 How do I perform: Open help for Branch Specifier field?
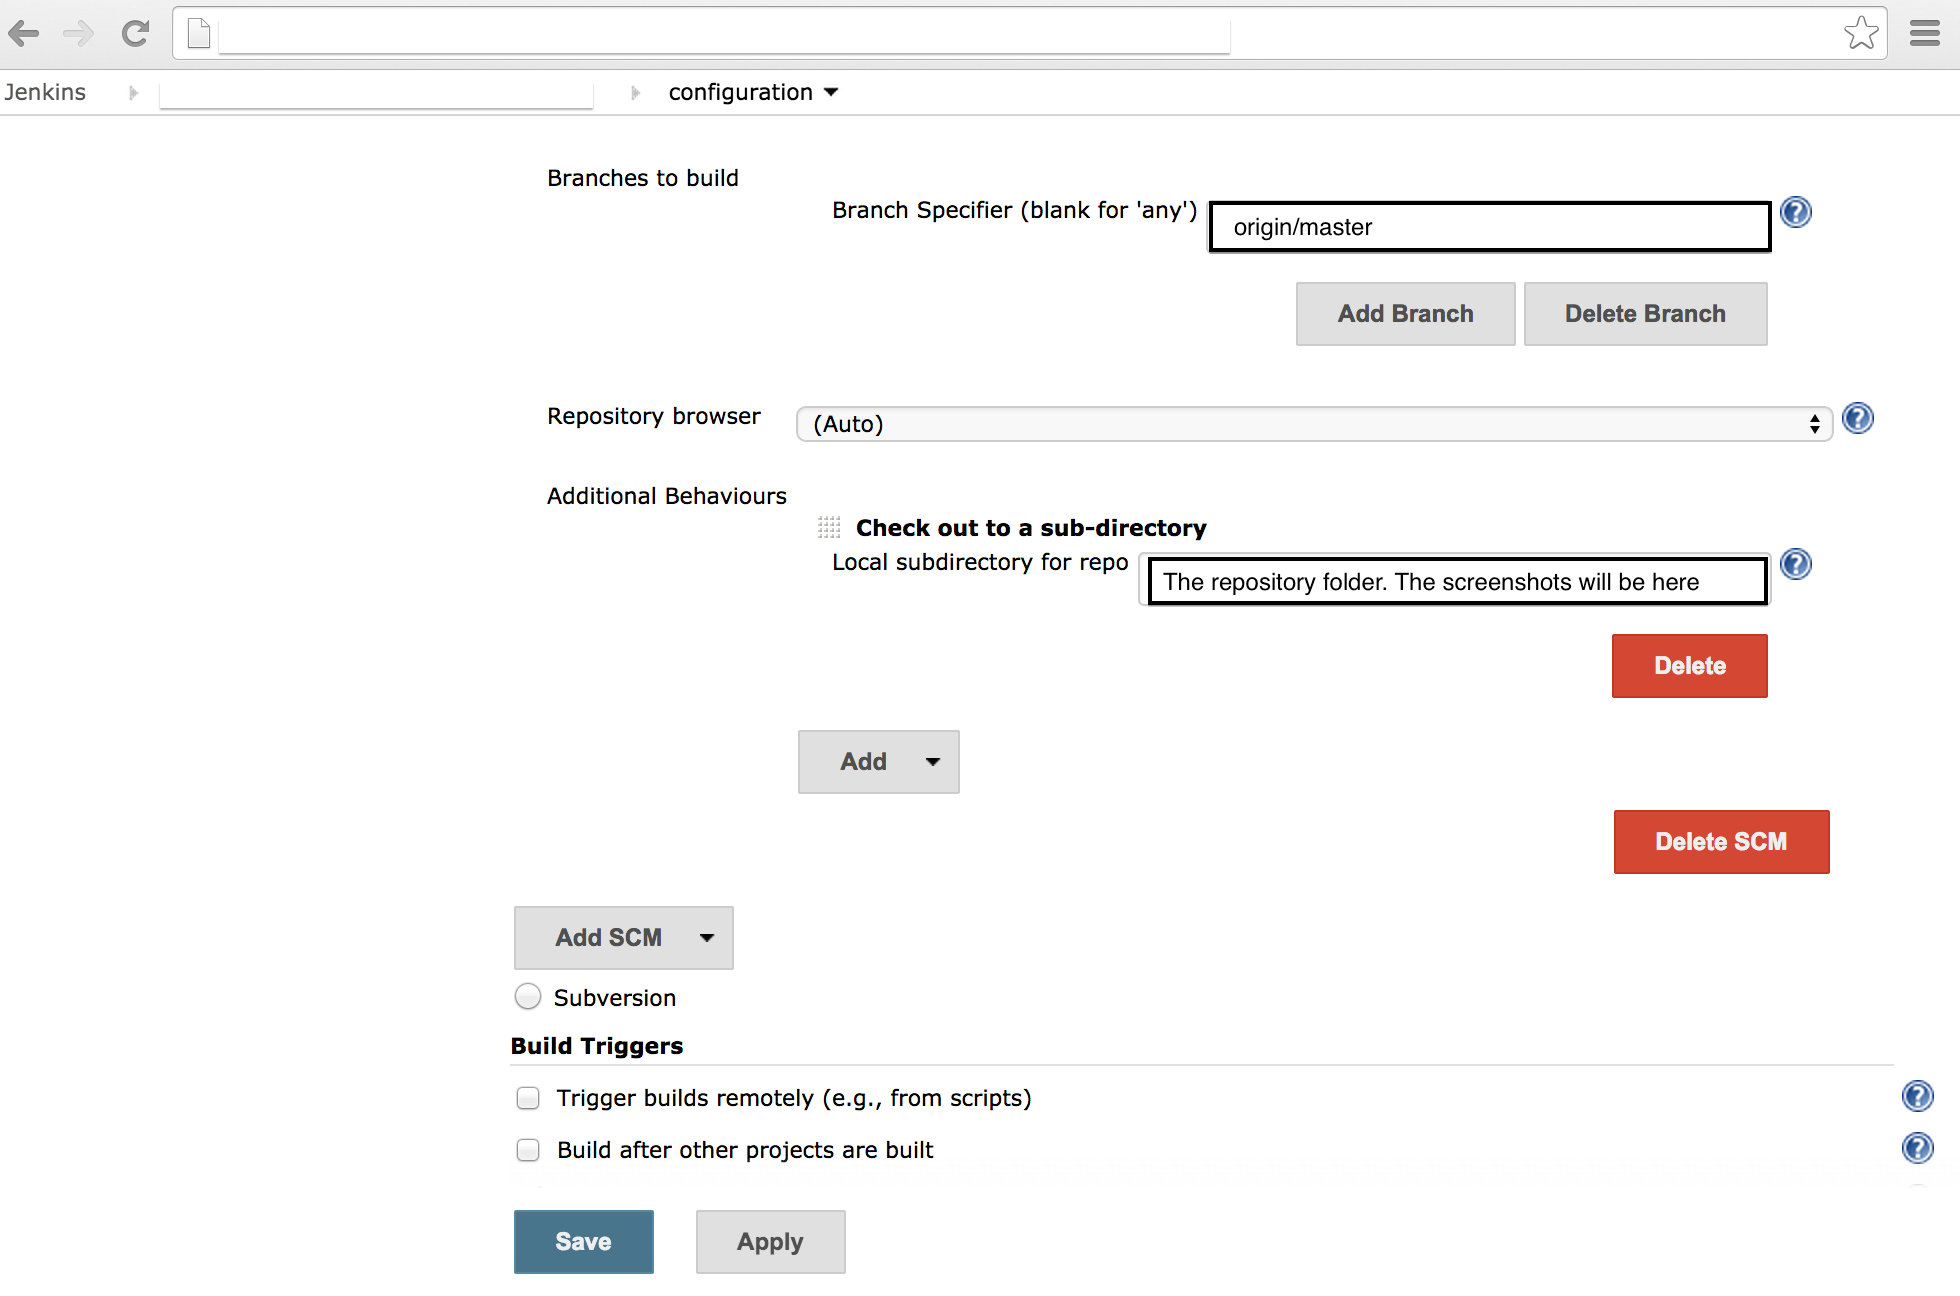click(x=1796, y=212)
